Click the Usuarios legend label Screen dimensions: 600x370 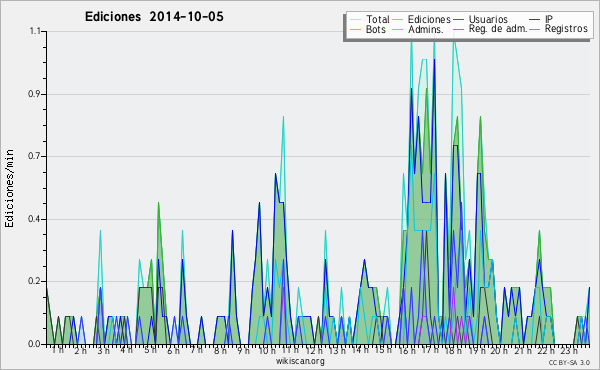[488, 19]
